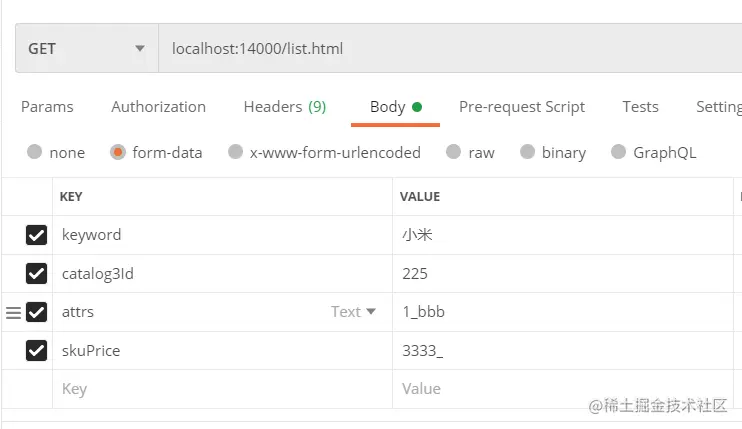Toggle the catalog3Id row checkbox
The height and width of the screenshot is (429, 742).
[36, 273]
